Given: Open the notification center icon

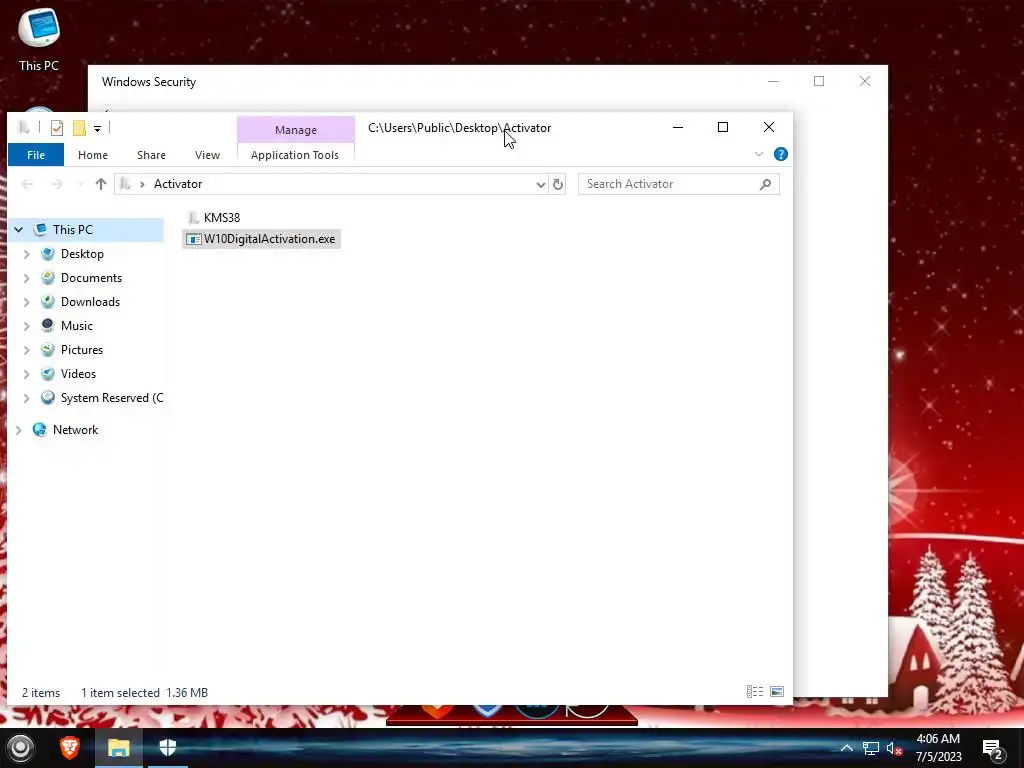Looking at the screenshot, I should (993, 749).
